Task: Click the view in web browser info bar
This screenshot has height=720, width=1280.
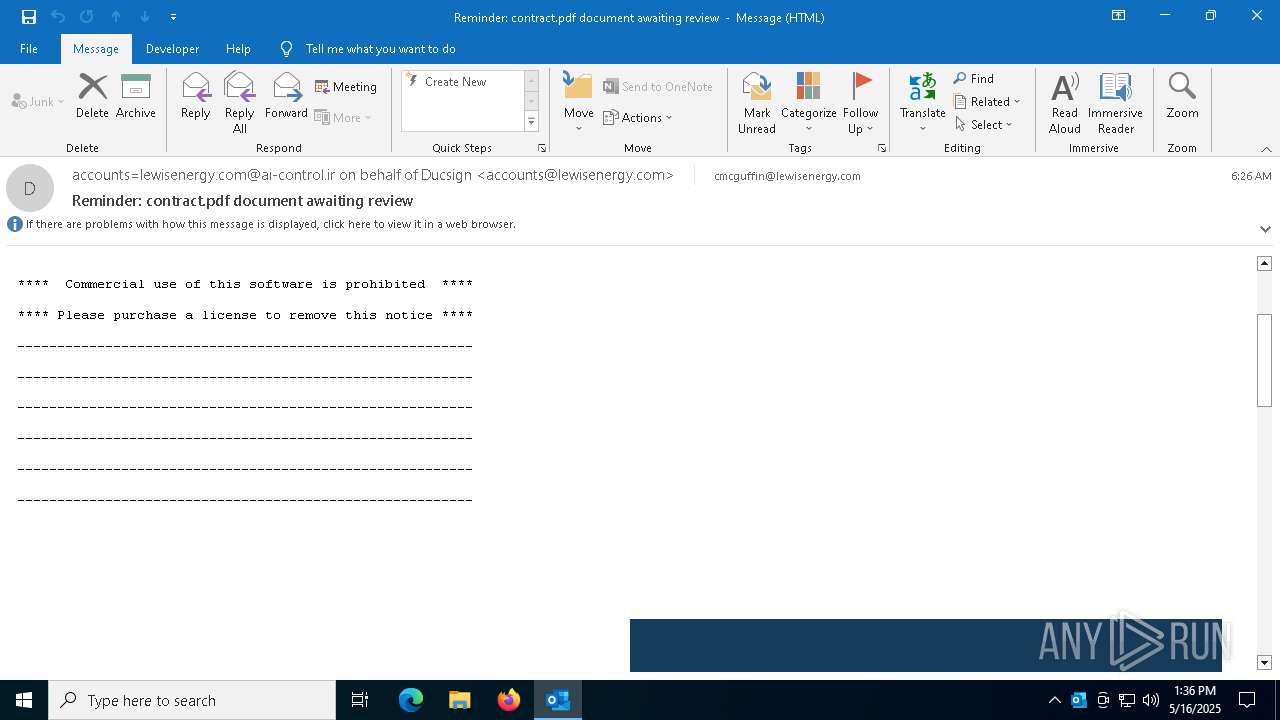Action: pos(270,224)
